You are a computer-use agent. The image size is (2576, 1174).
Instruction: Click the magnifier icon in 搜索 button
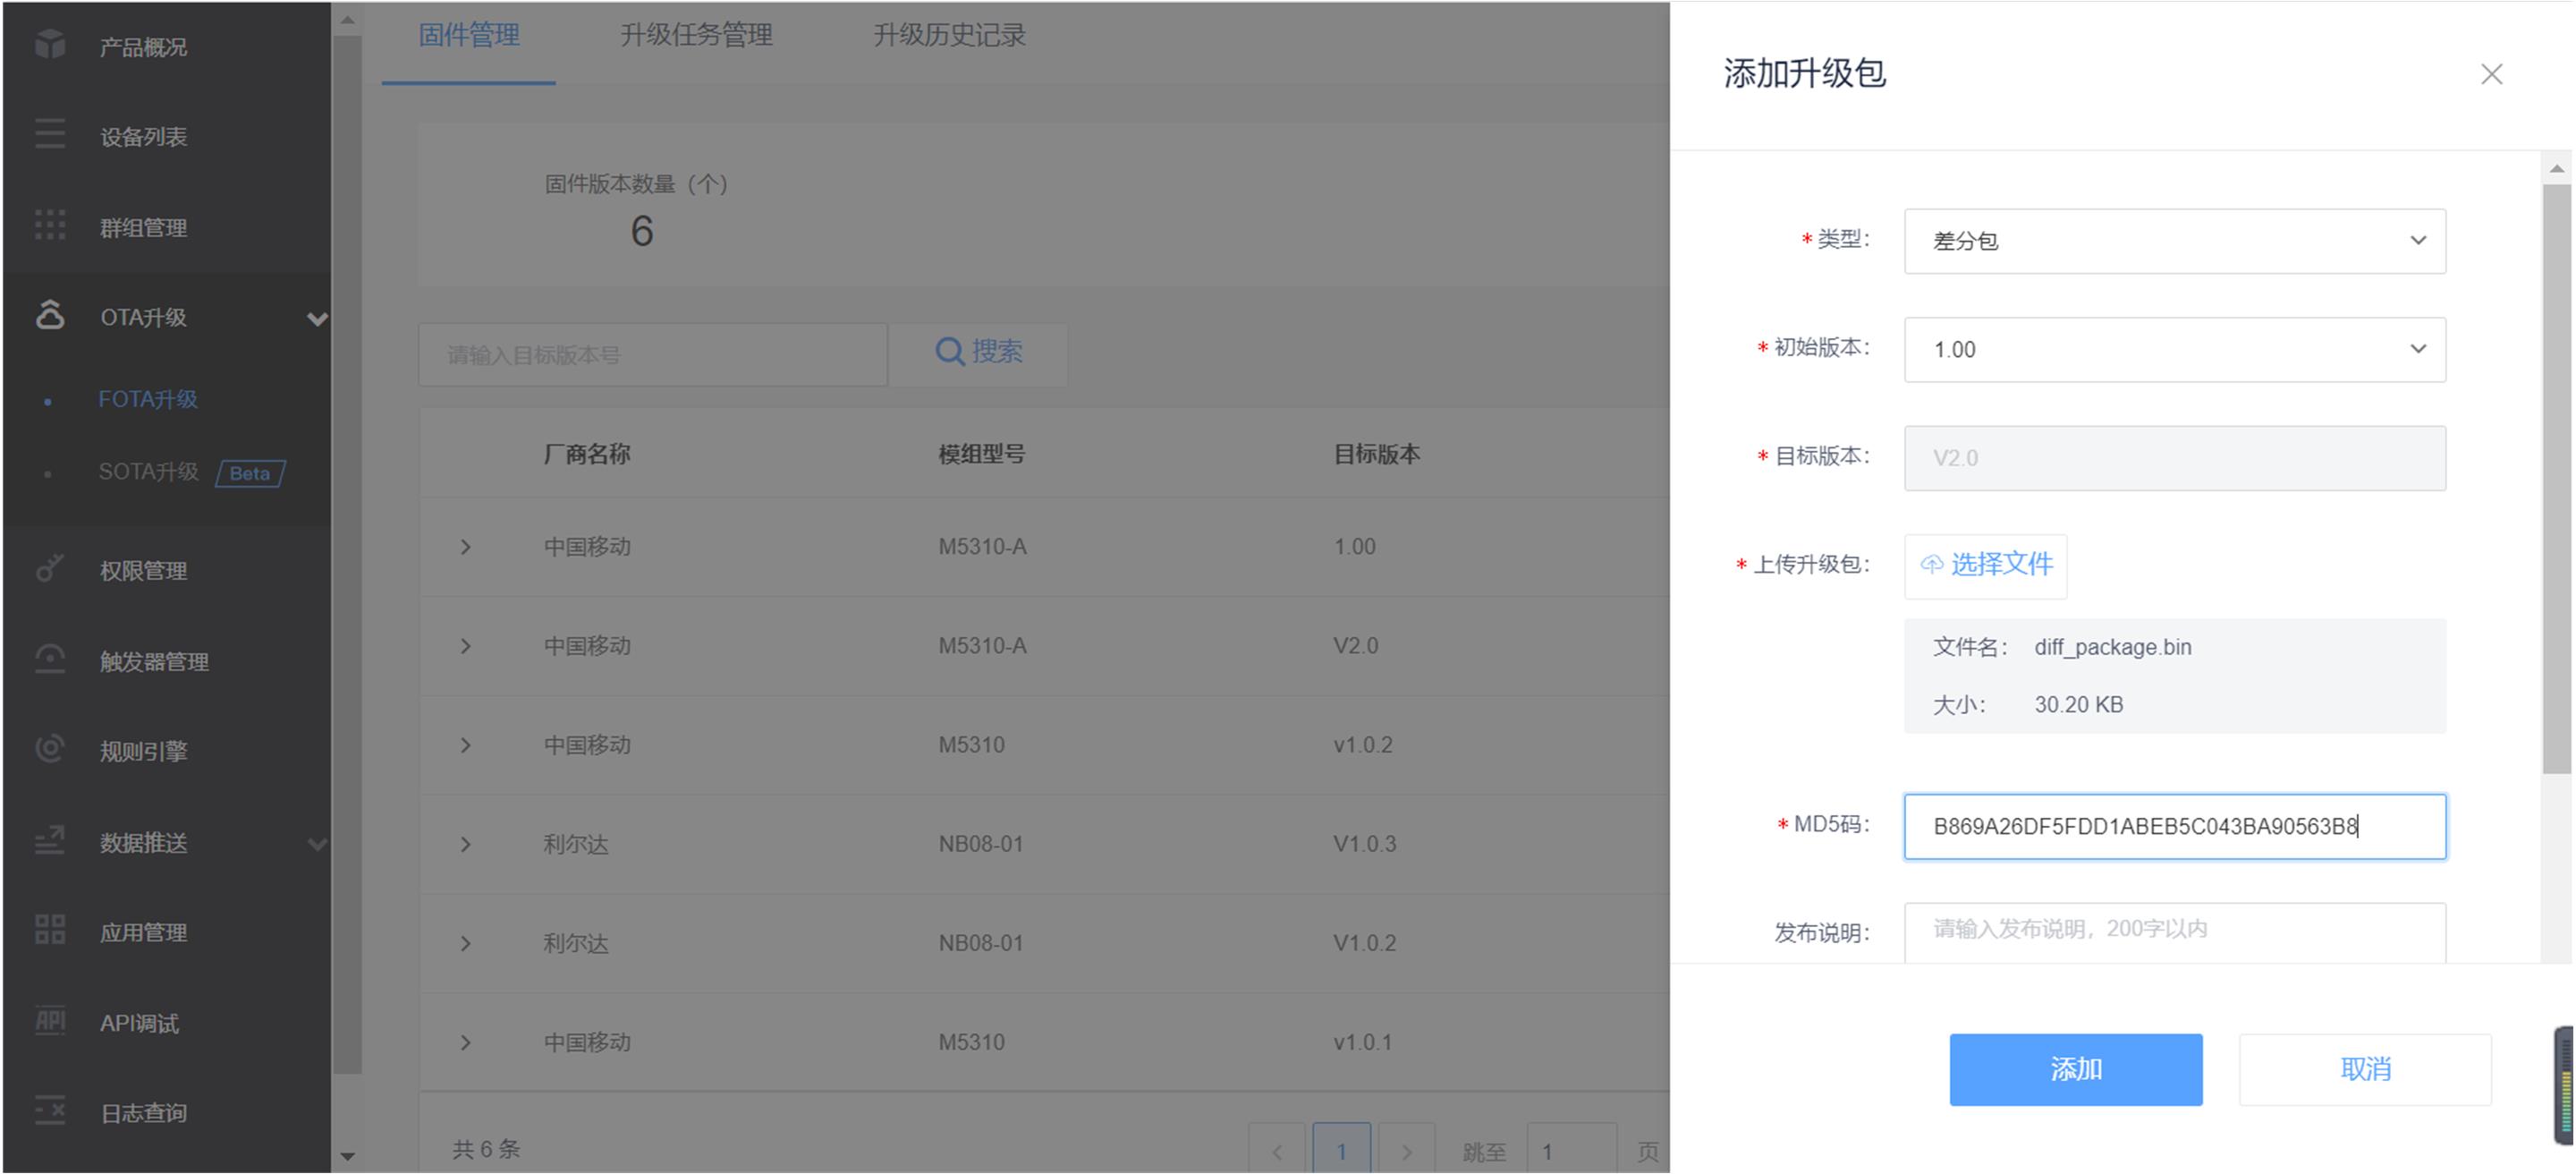tap(949, 352)
